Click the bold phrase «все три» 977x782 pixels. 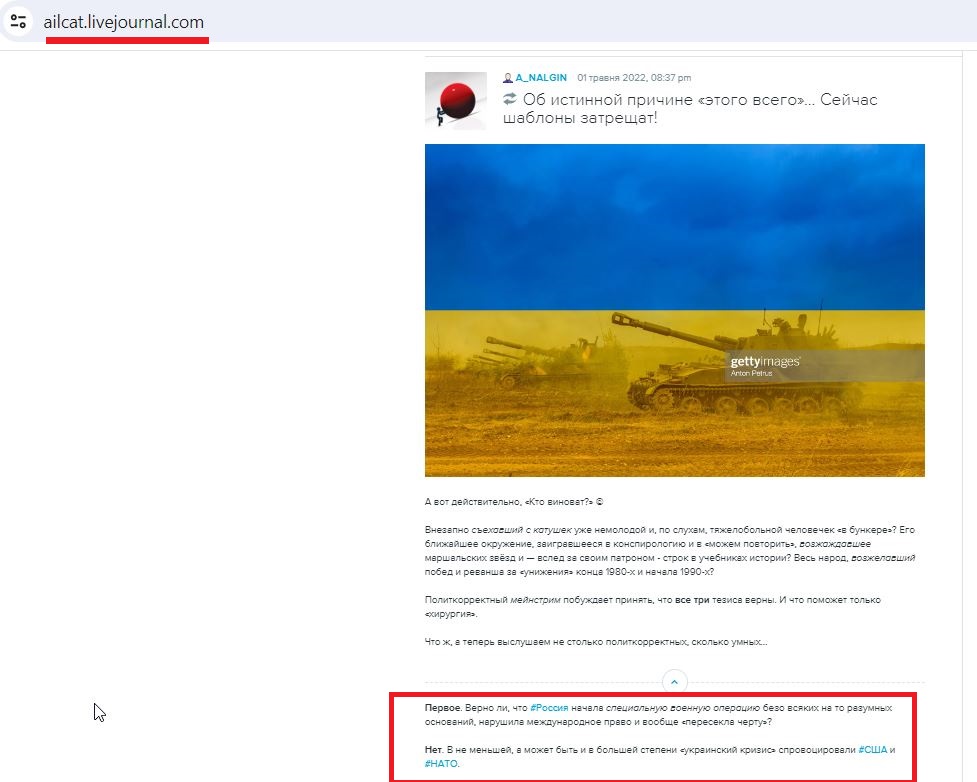click(692, 600)
